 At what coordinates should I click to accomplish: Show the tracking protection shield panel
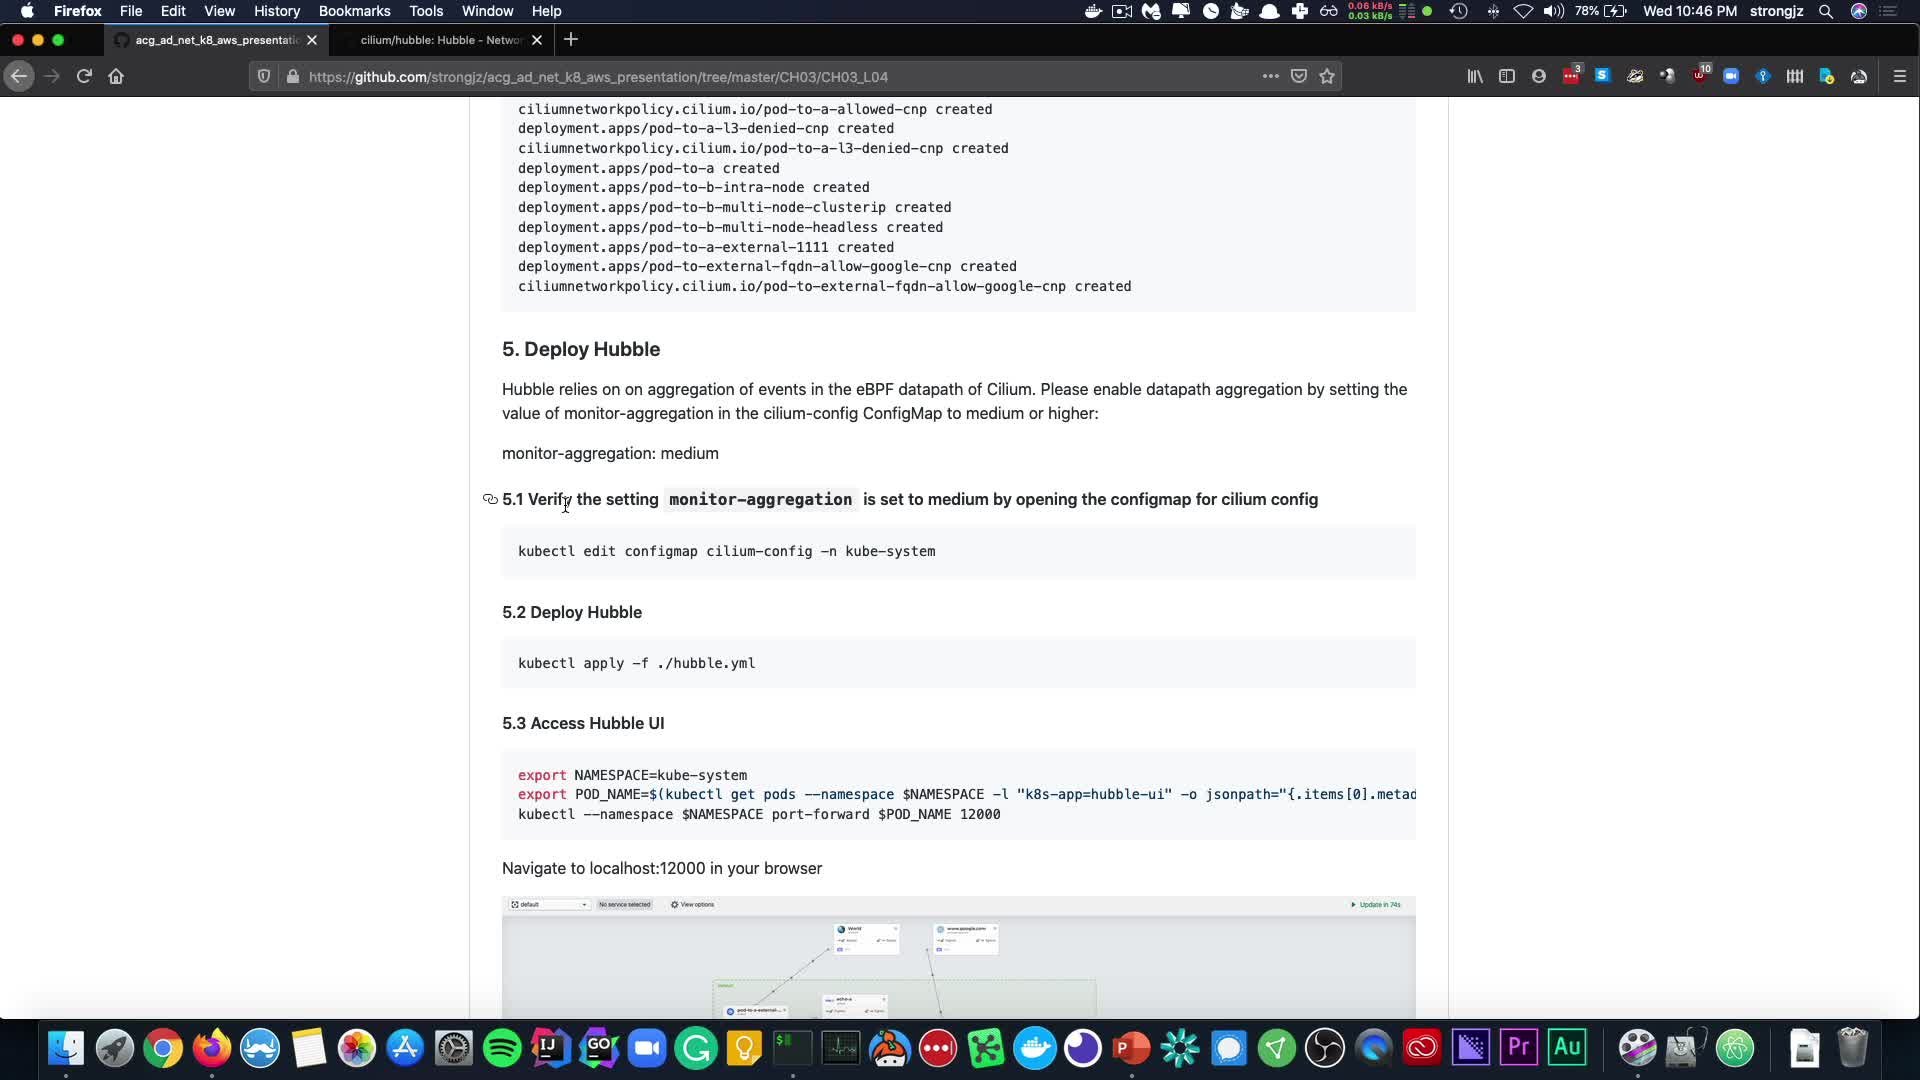(x=264, y=76)
